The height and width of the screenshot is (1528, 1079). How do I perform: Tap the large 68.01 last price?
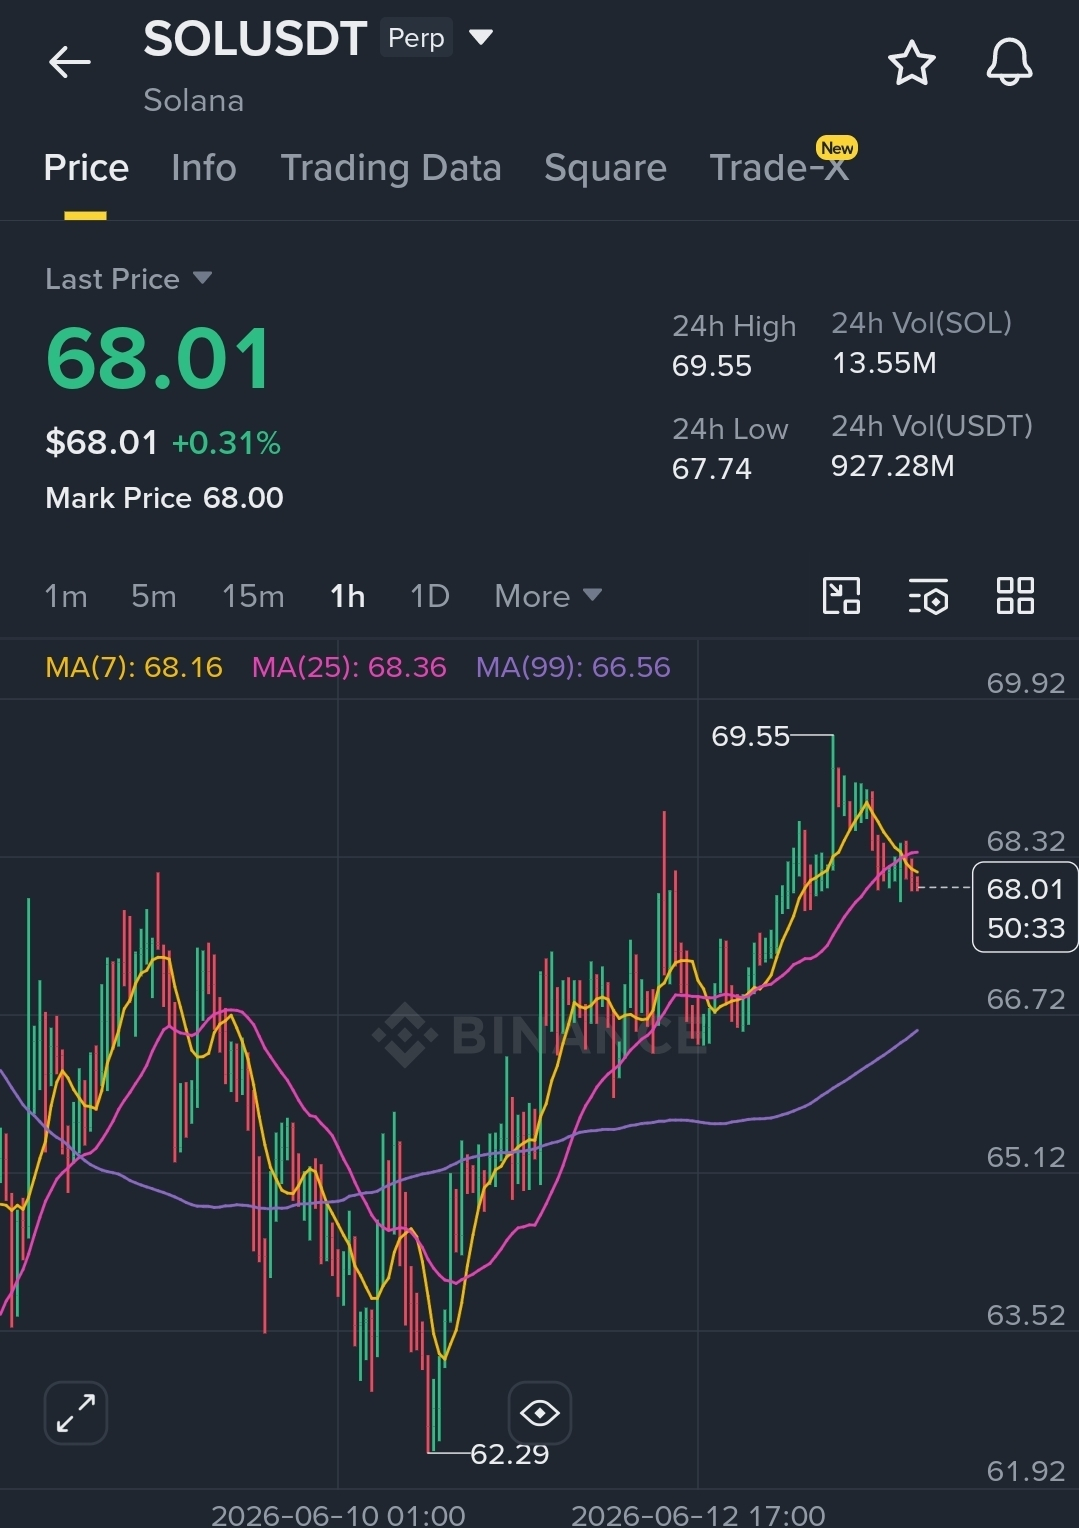click(159, 359)
